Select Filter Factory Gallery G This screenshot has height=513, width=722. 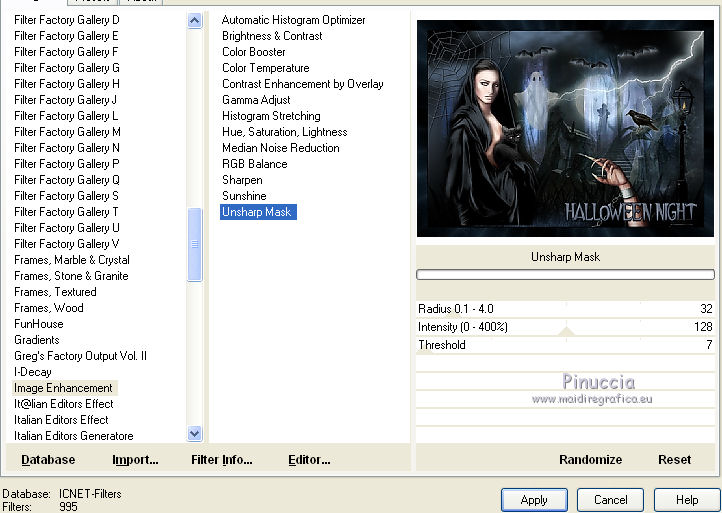tap(67, 68)
